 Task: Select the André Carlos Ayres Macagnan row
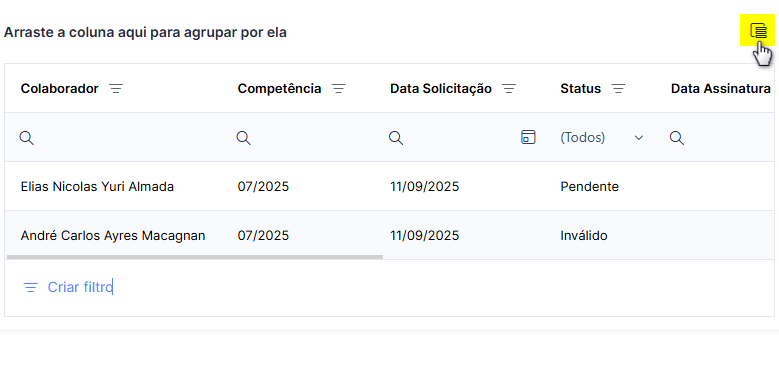[x=390, y=234]
